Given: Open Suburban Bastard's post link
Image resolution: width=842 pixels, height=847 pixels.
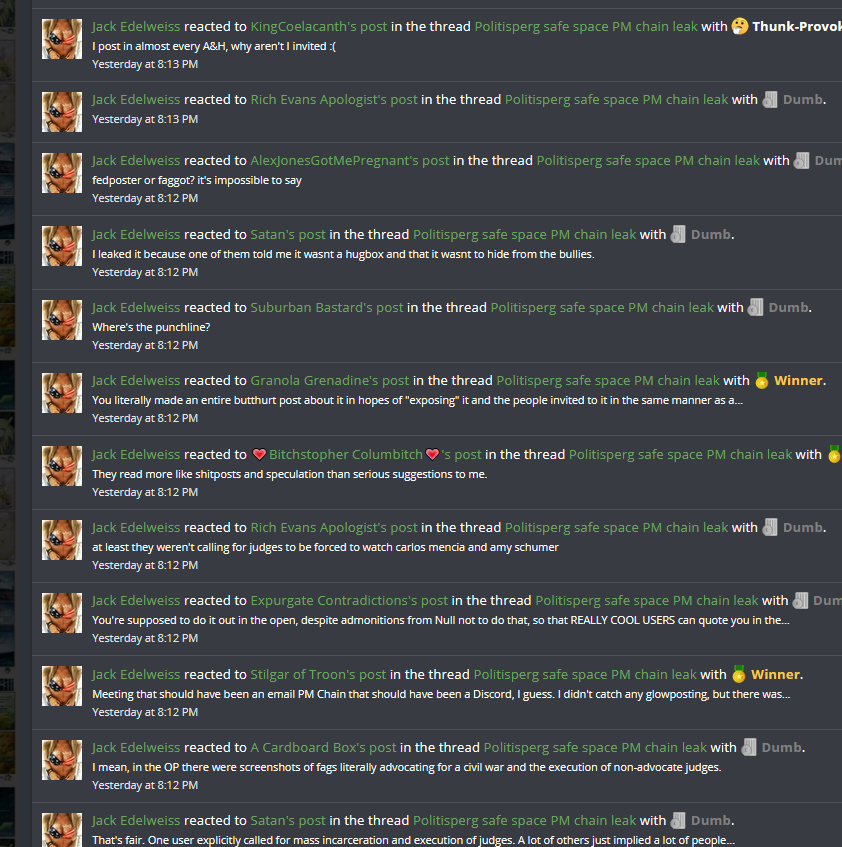Looking at the screenshot, I should click(x=327, y=307).
